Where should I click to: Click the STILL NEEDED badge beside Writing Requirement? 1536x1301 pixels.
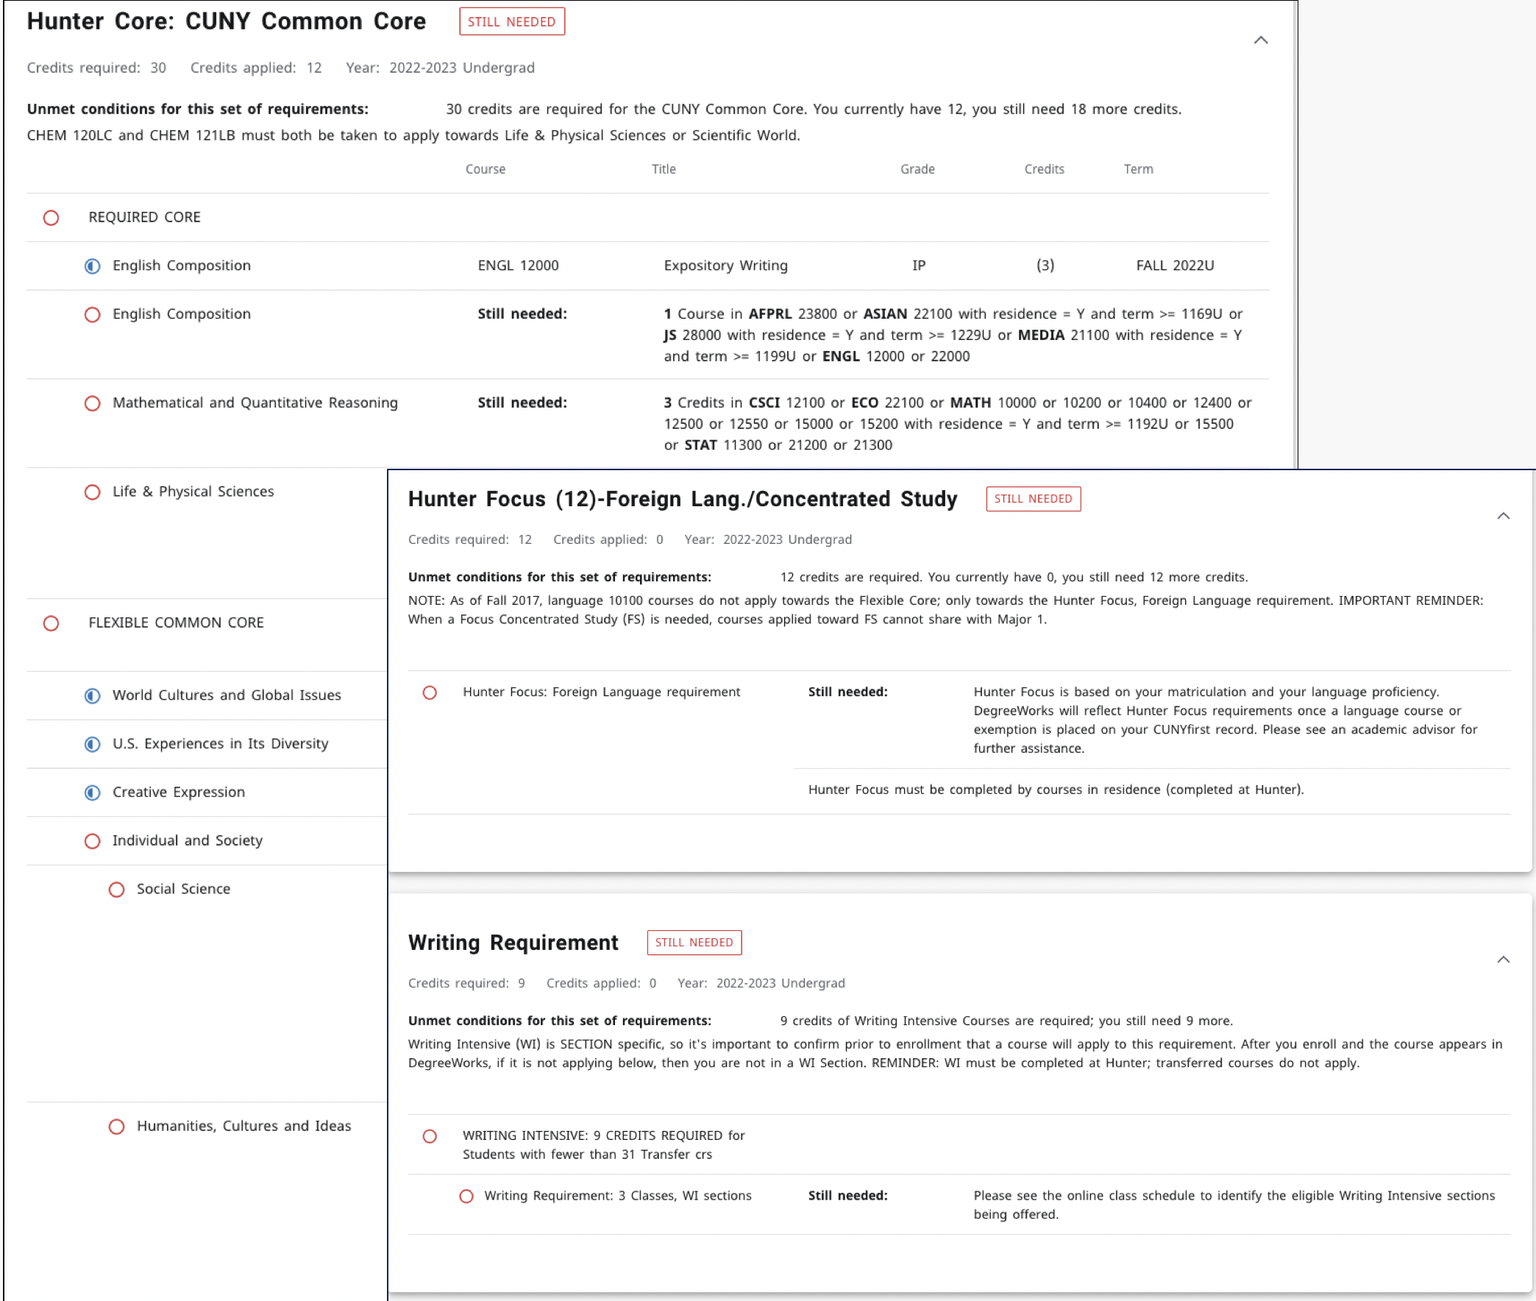coord(693,943)
